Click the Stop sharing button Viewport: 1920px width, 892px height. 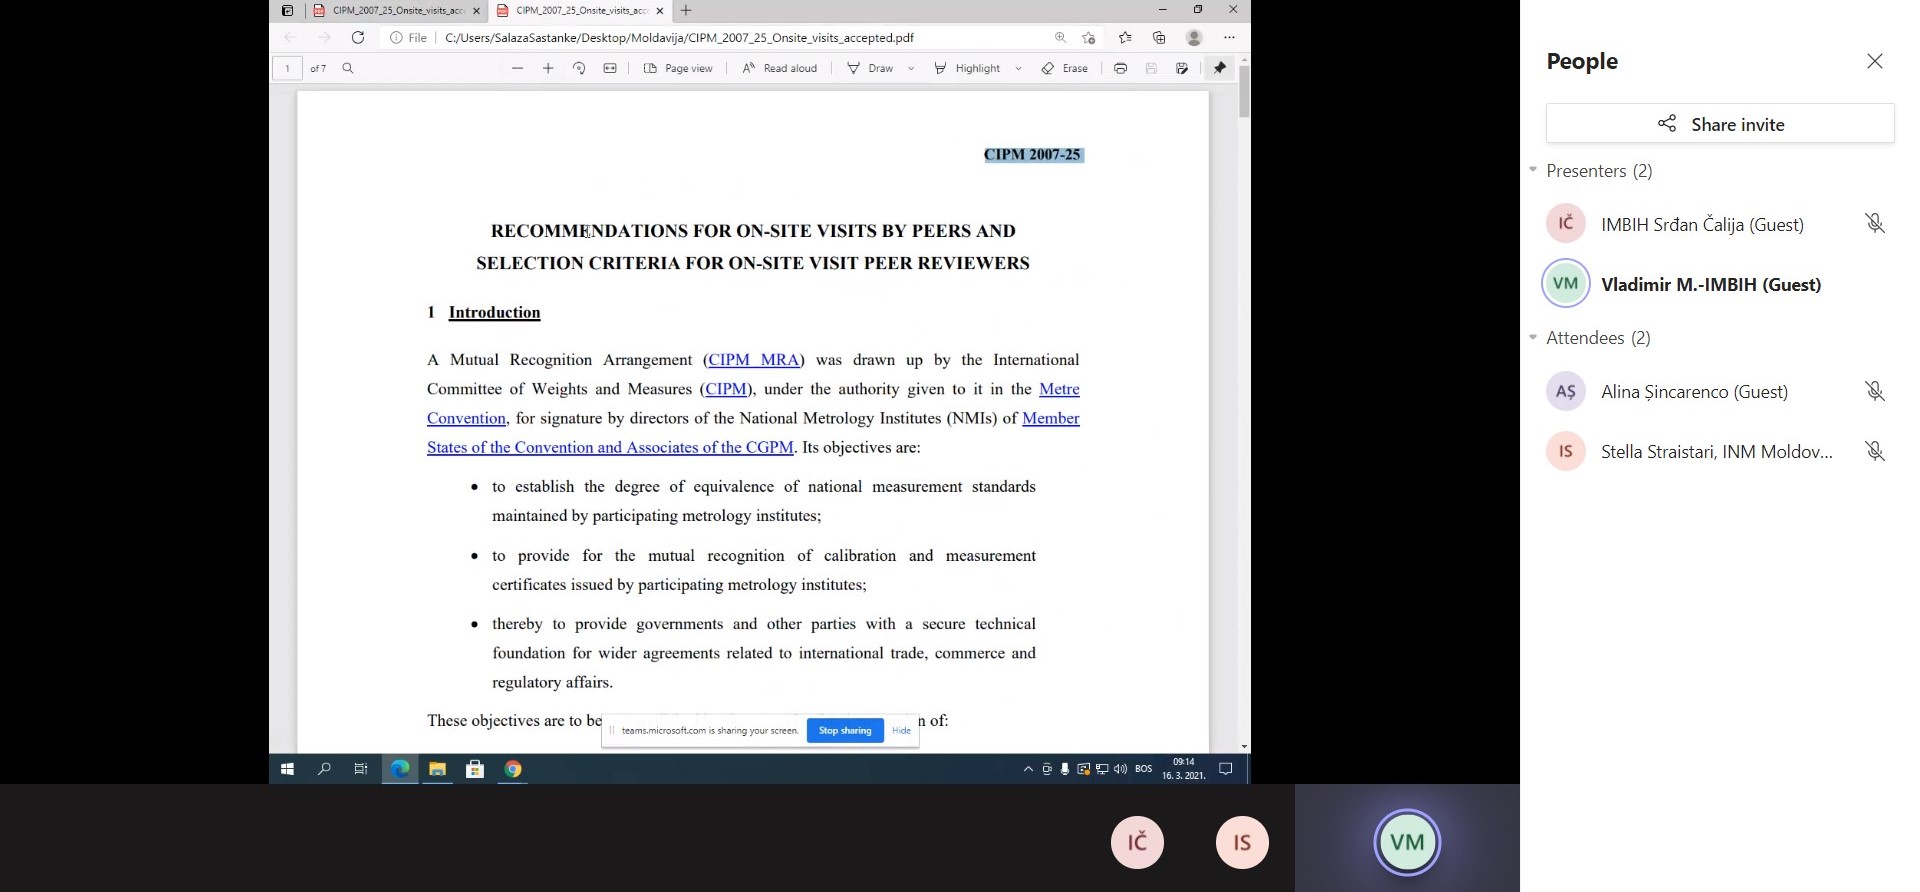click(845, 730)
